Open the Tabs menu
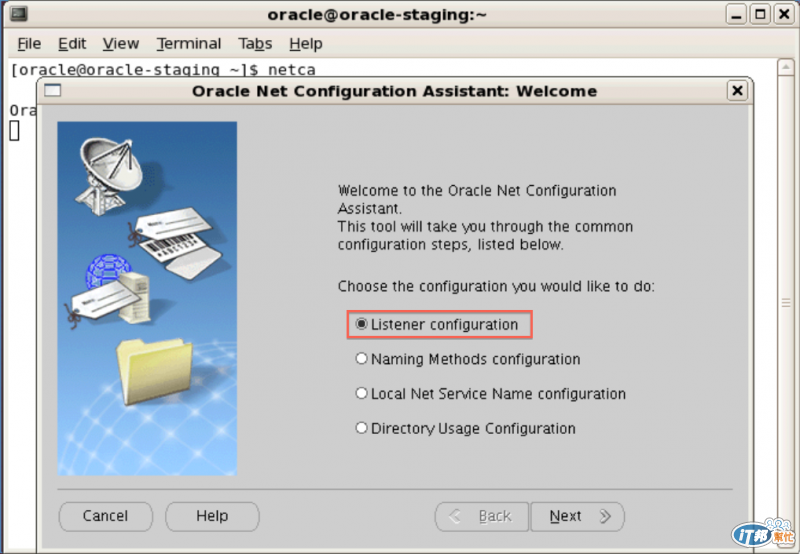The width and height of the screenshot is (800, 554). point(255,44)
